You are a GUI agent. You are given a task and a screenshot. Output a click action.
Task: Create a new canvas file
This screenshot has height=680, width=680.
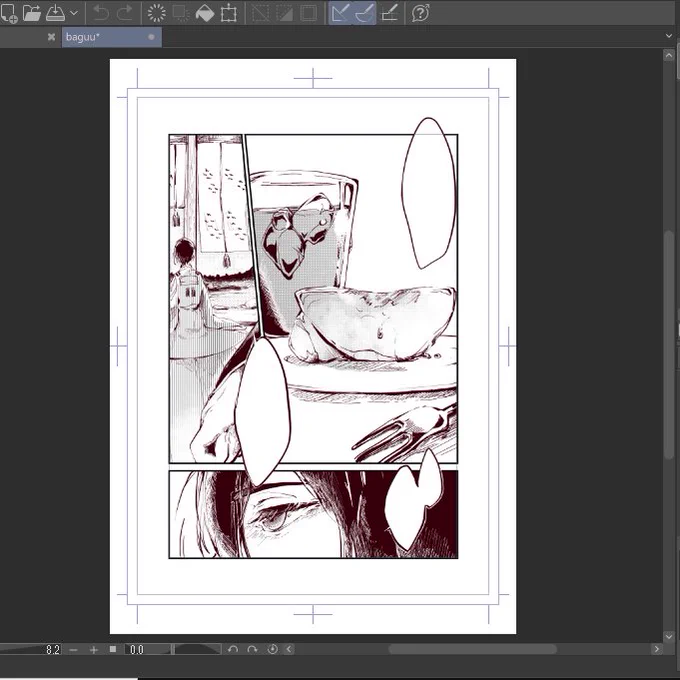click(8, 13)
